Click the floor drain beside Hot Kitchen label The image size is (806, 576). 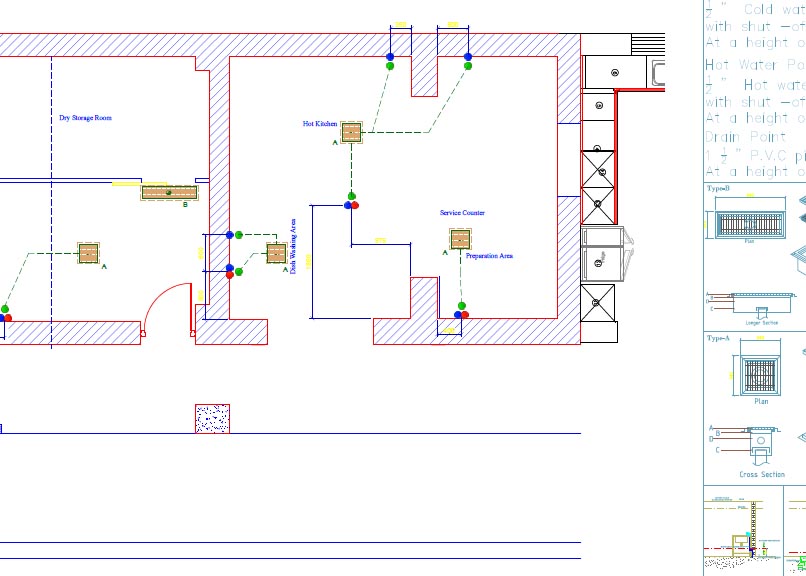(350, 132)
